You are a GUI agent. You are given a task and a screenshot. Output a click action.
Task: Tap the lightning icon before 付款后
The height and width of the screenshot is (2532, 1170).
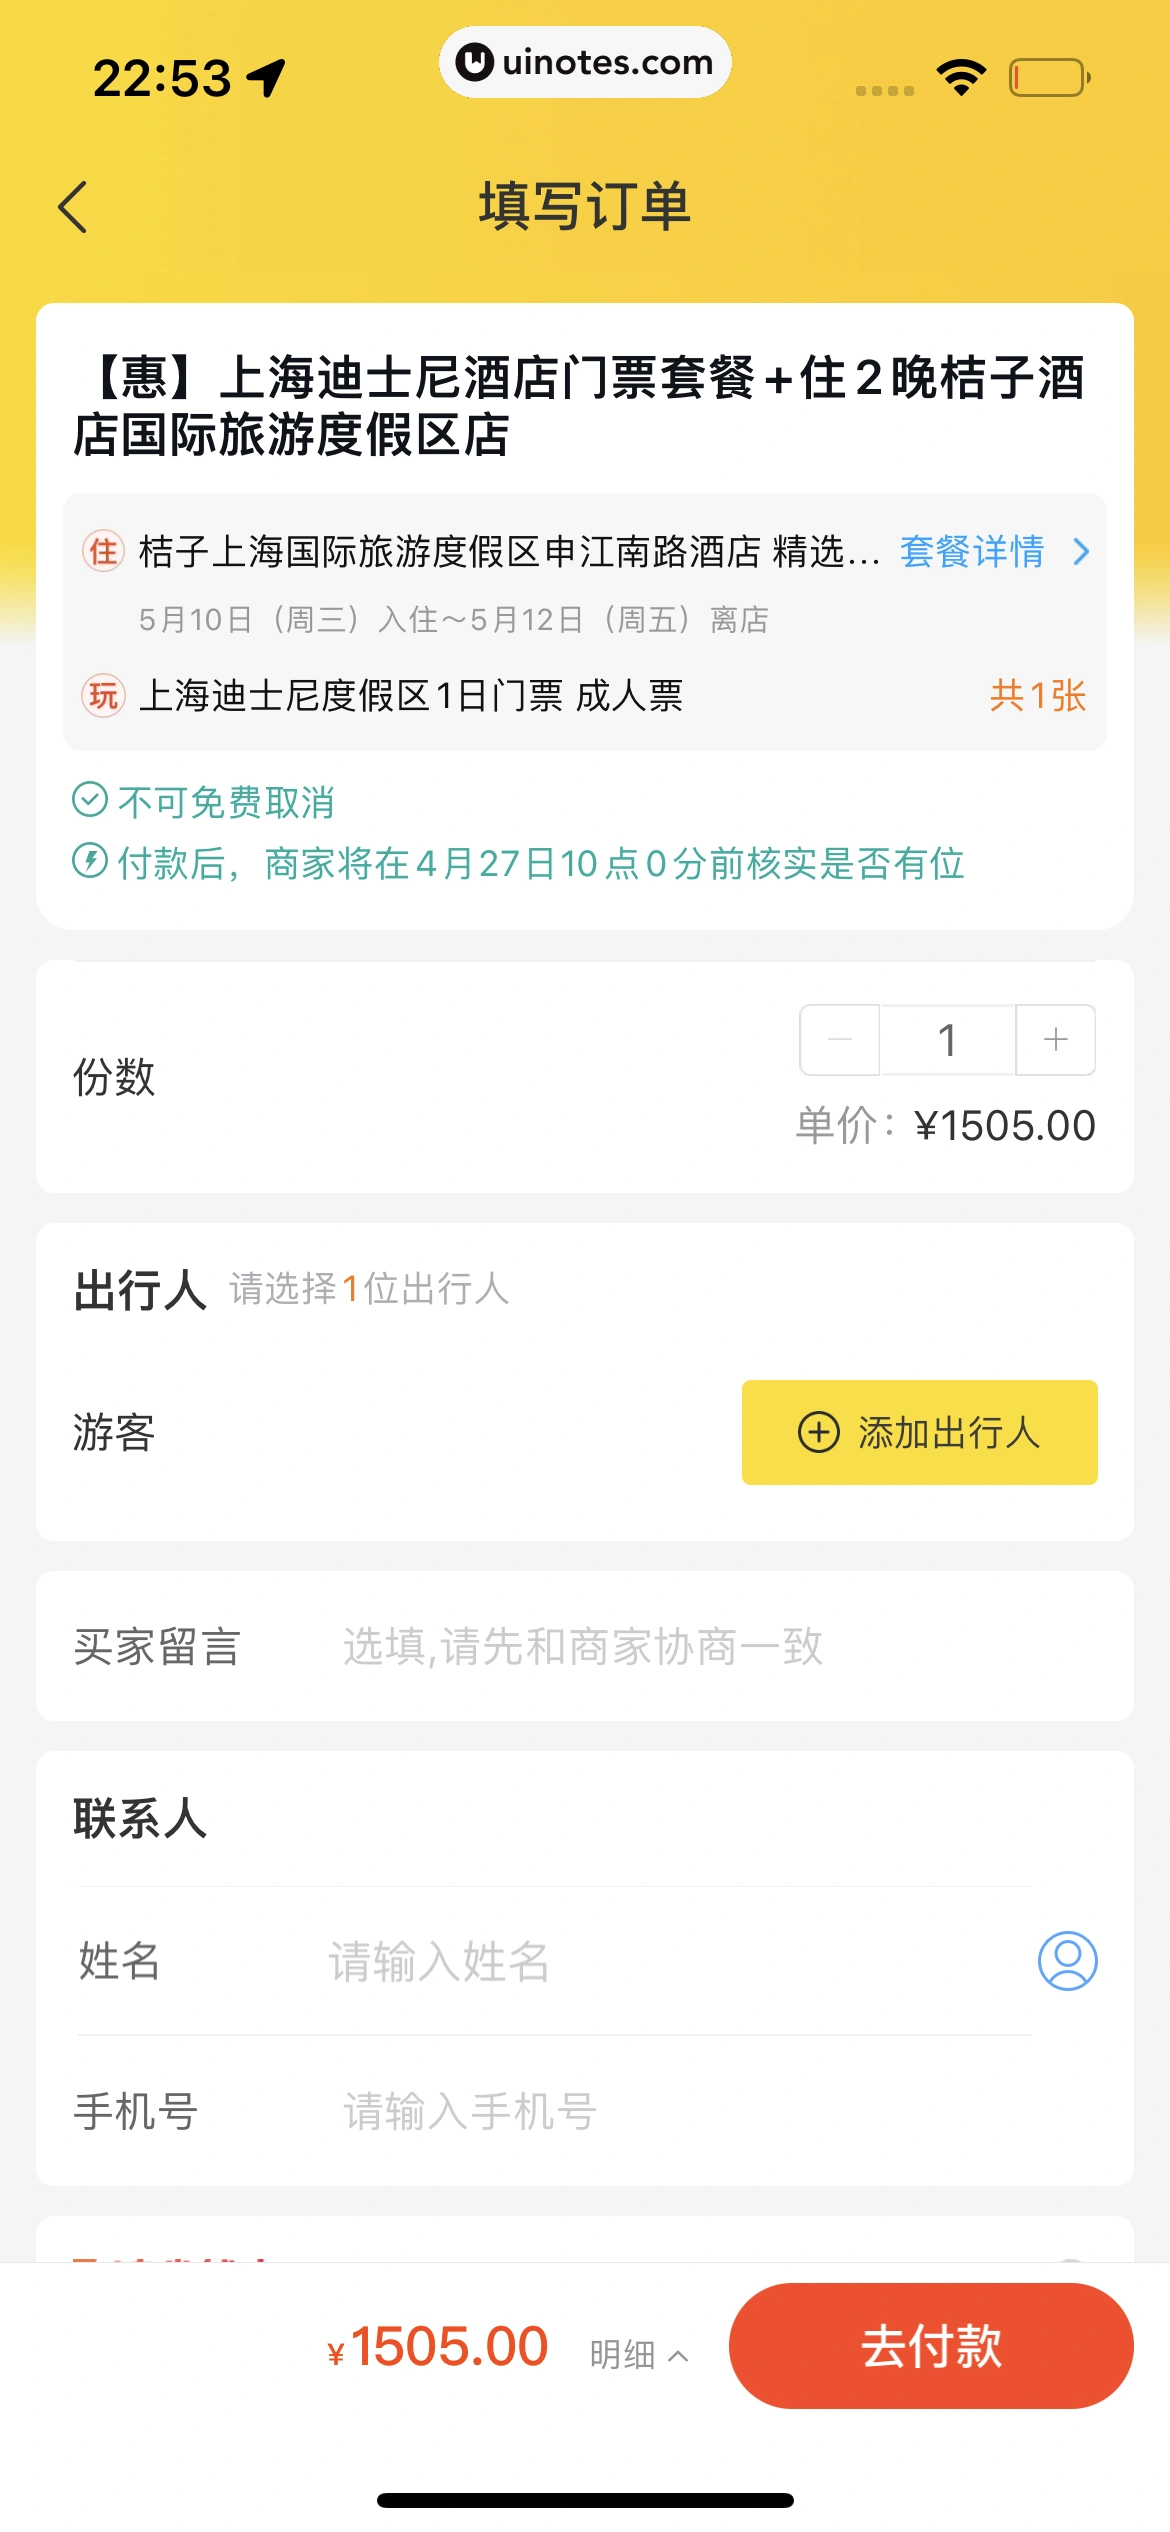point(90,861)
